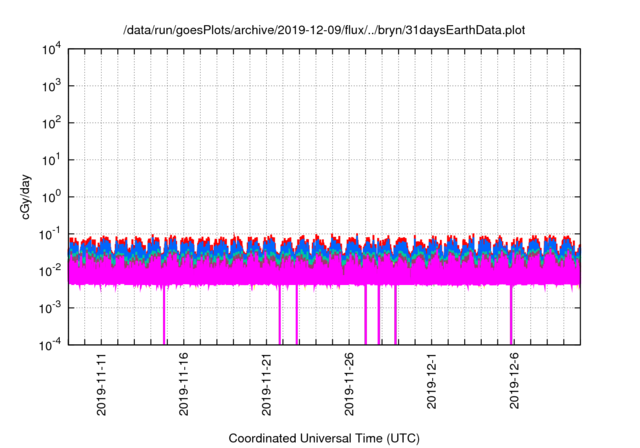640x448 pixels.
Task: Click the 10^4 y-axis tick label
Action: pyautogui.click(x=52, y=49)
